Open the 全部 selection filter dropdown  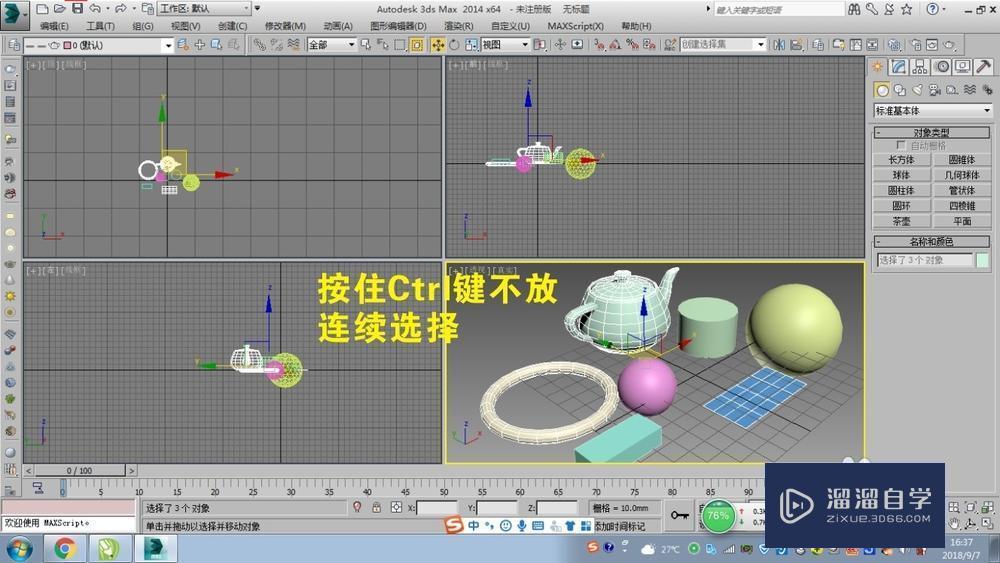click(x=332, y=45)
